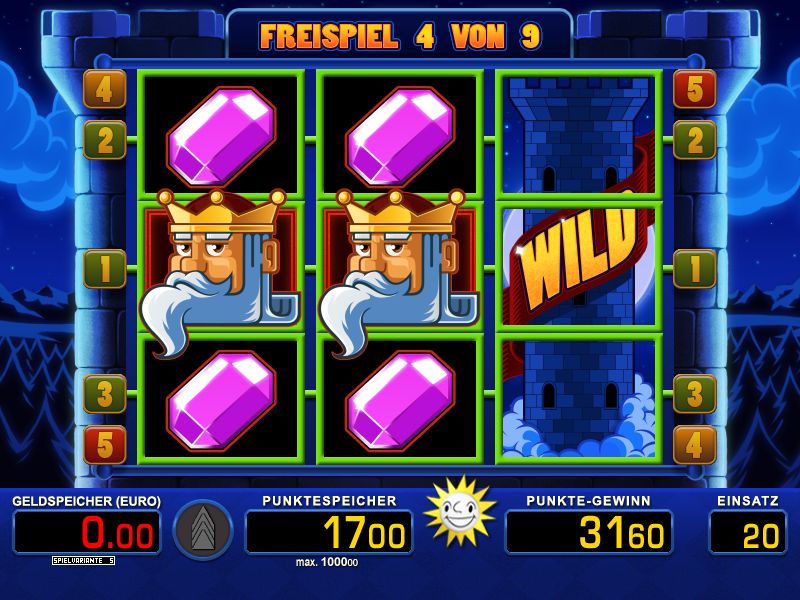Click the right orange payline 4 marker
Image resolution: width=800 pixels, height=600 pixels.
(x=694, y=445)
